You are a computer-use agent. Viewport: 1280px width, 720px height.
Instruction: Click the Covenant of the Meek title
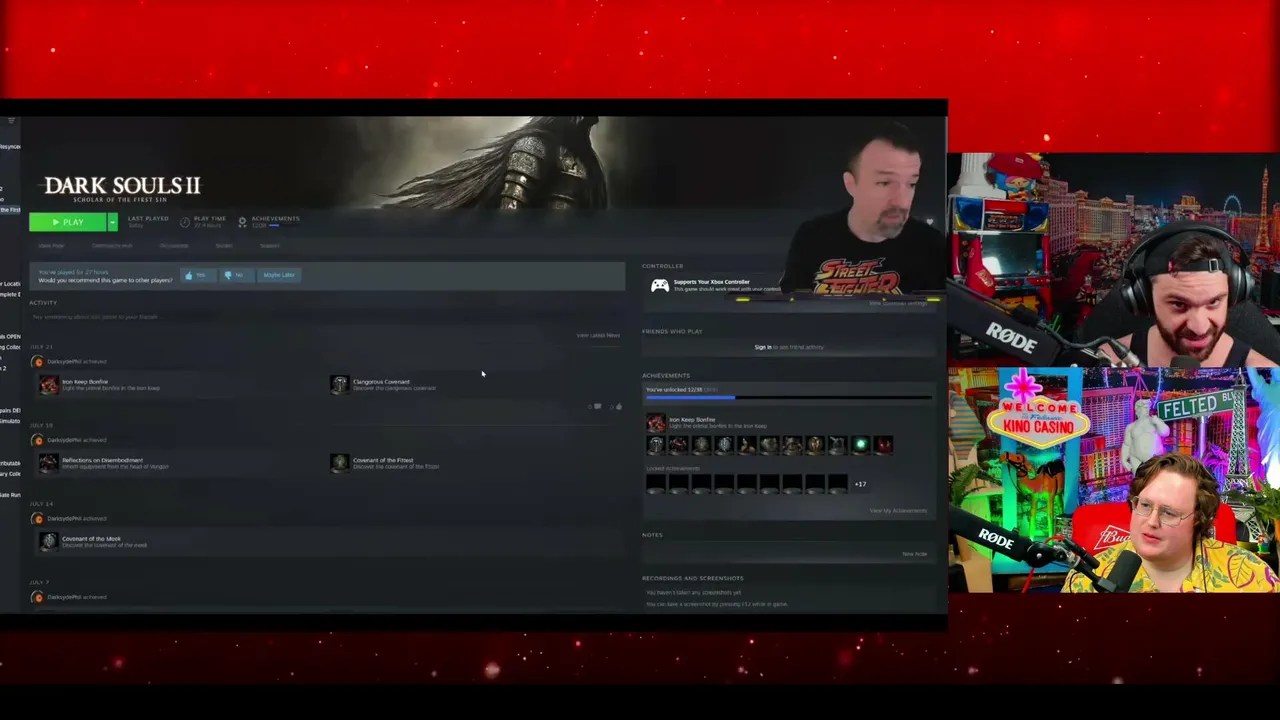[x=91, y=538]
